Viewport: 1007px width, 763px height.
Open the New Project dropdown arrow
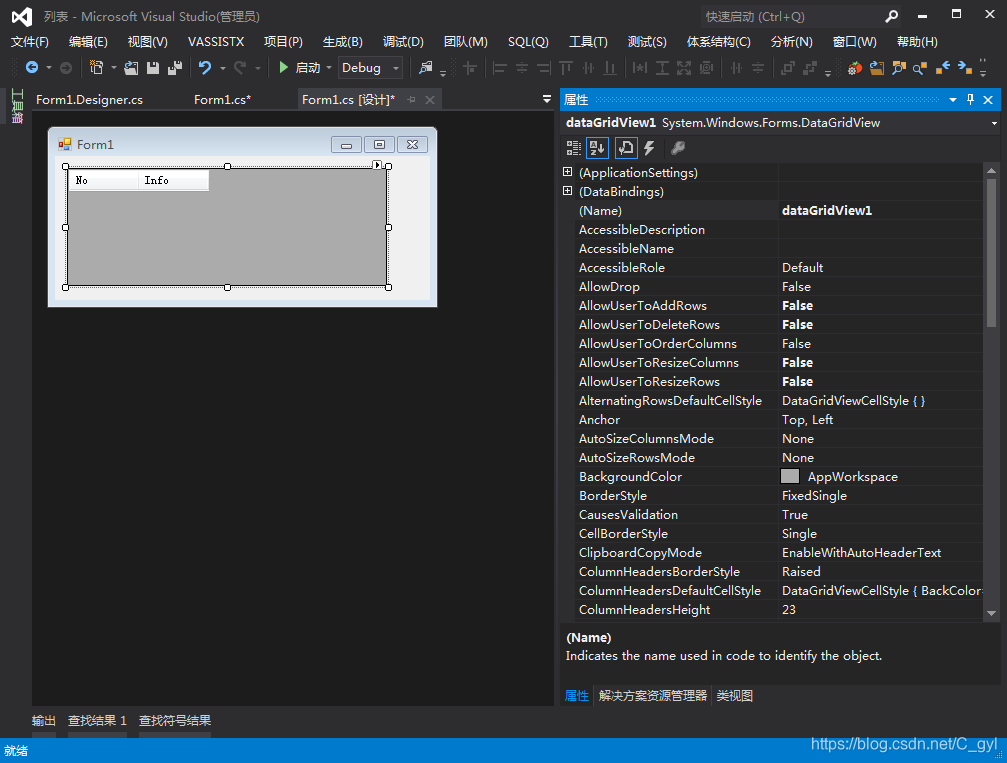114,67
